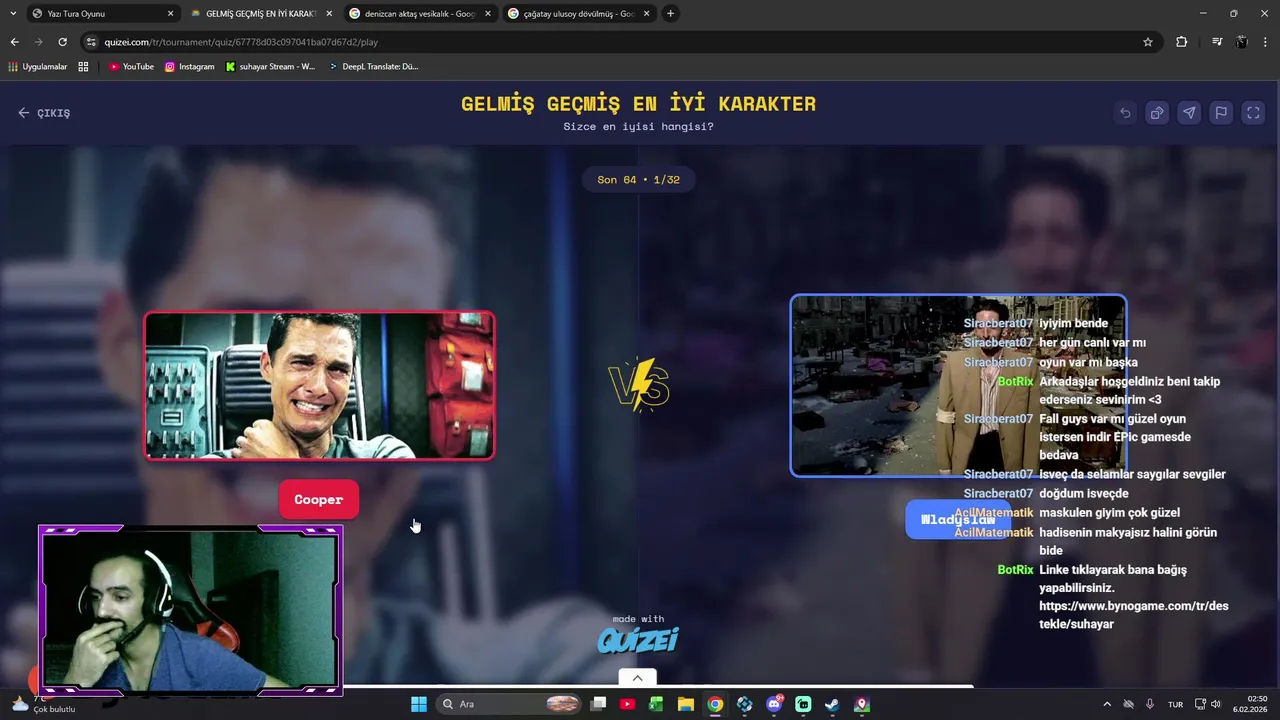Select the Cooper crying image card
The height and width of the screenshot is (720, 1280).
(x=320, y=386)
